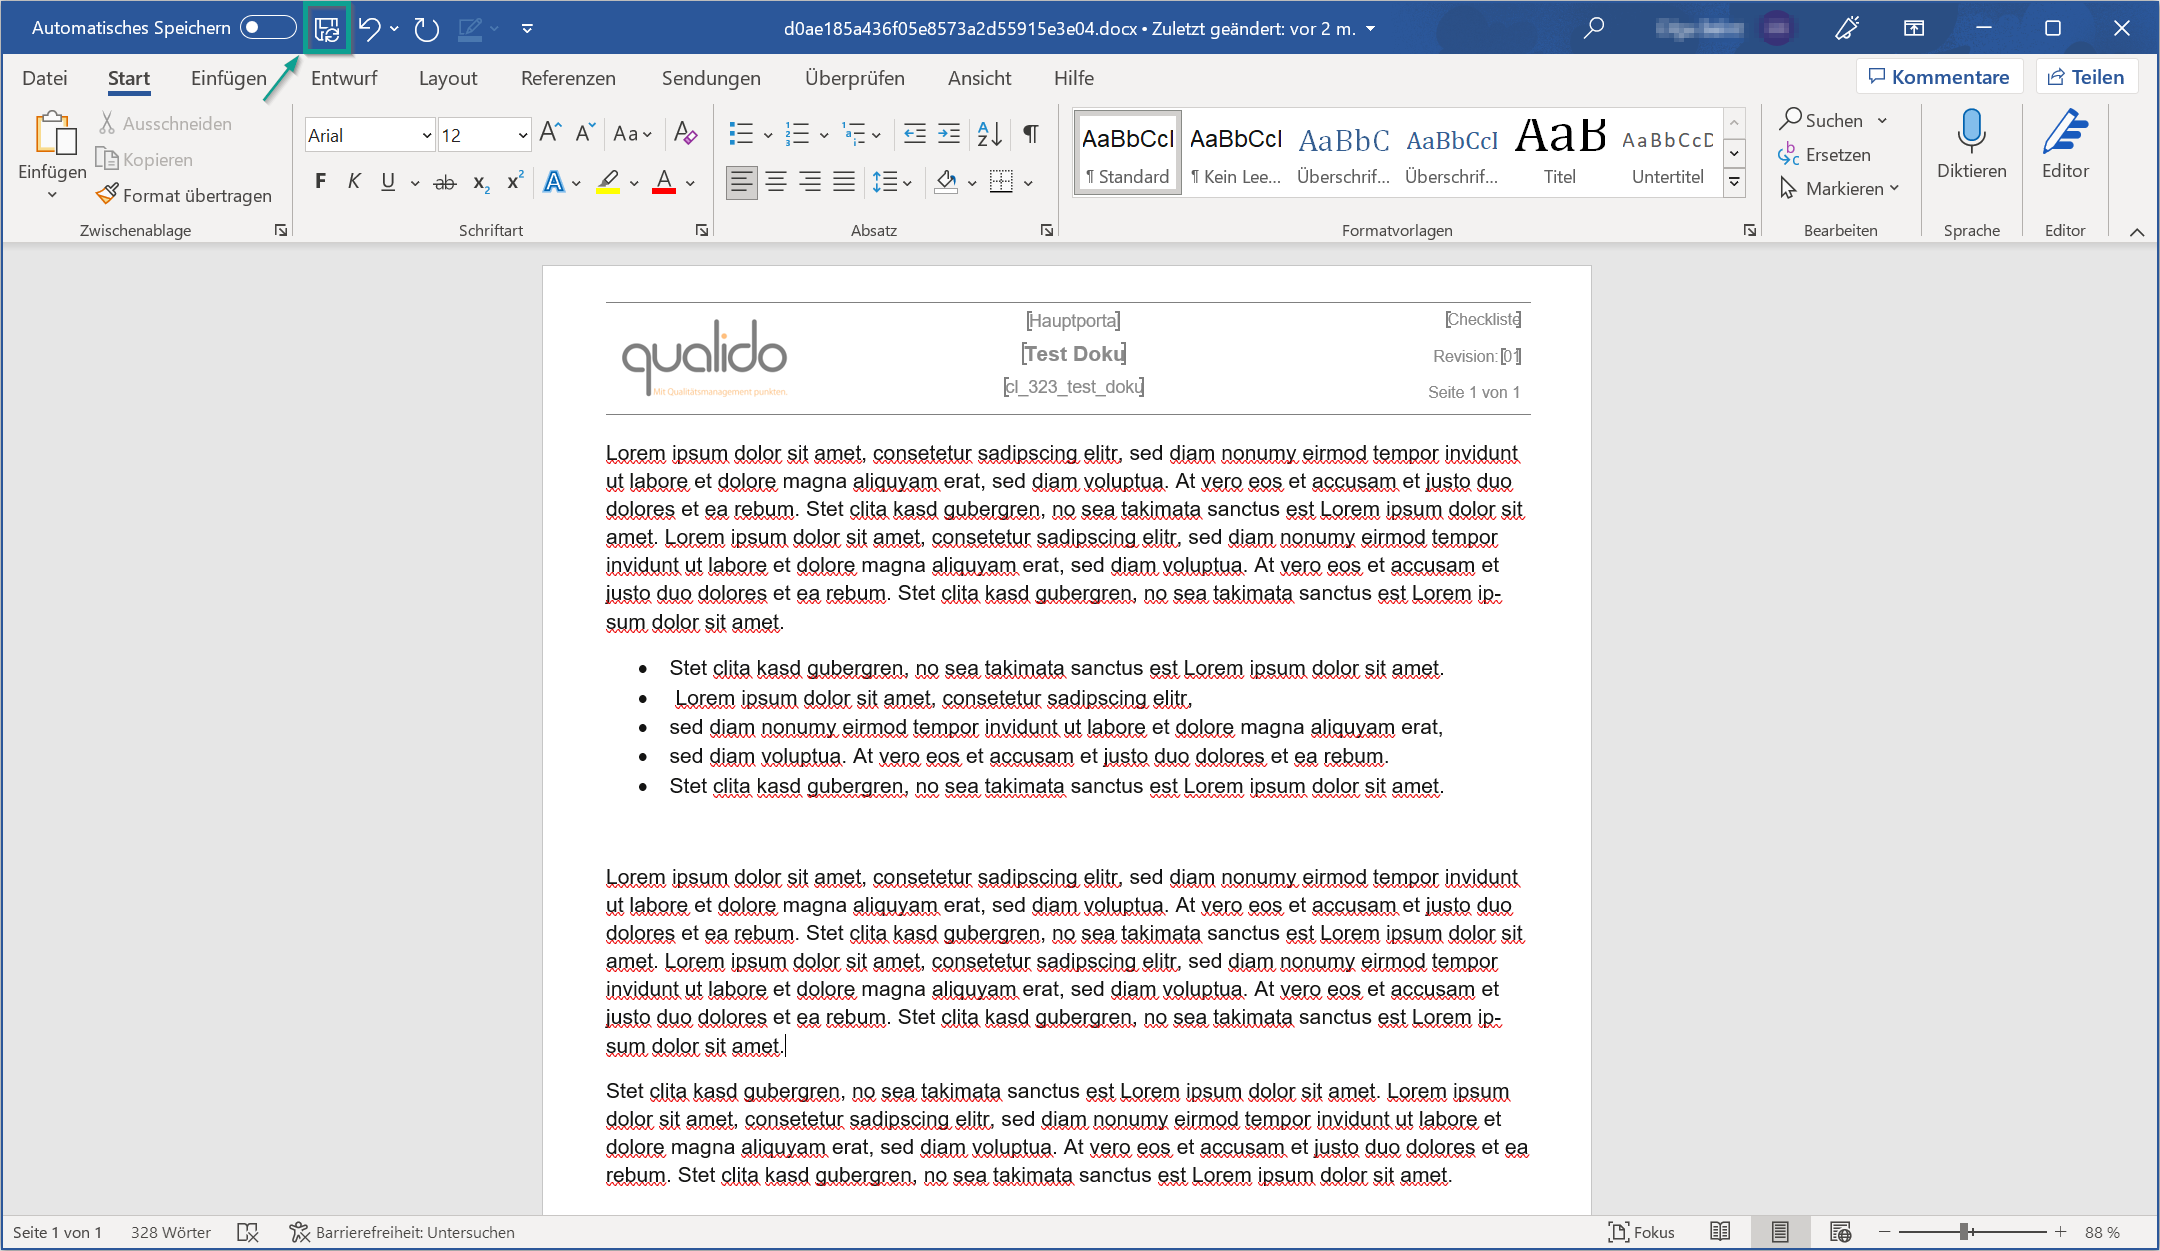Open Markieren dropdown

pyautogui.click(x=1840, y=188)
